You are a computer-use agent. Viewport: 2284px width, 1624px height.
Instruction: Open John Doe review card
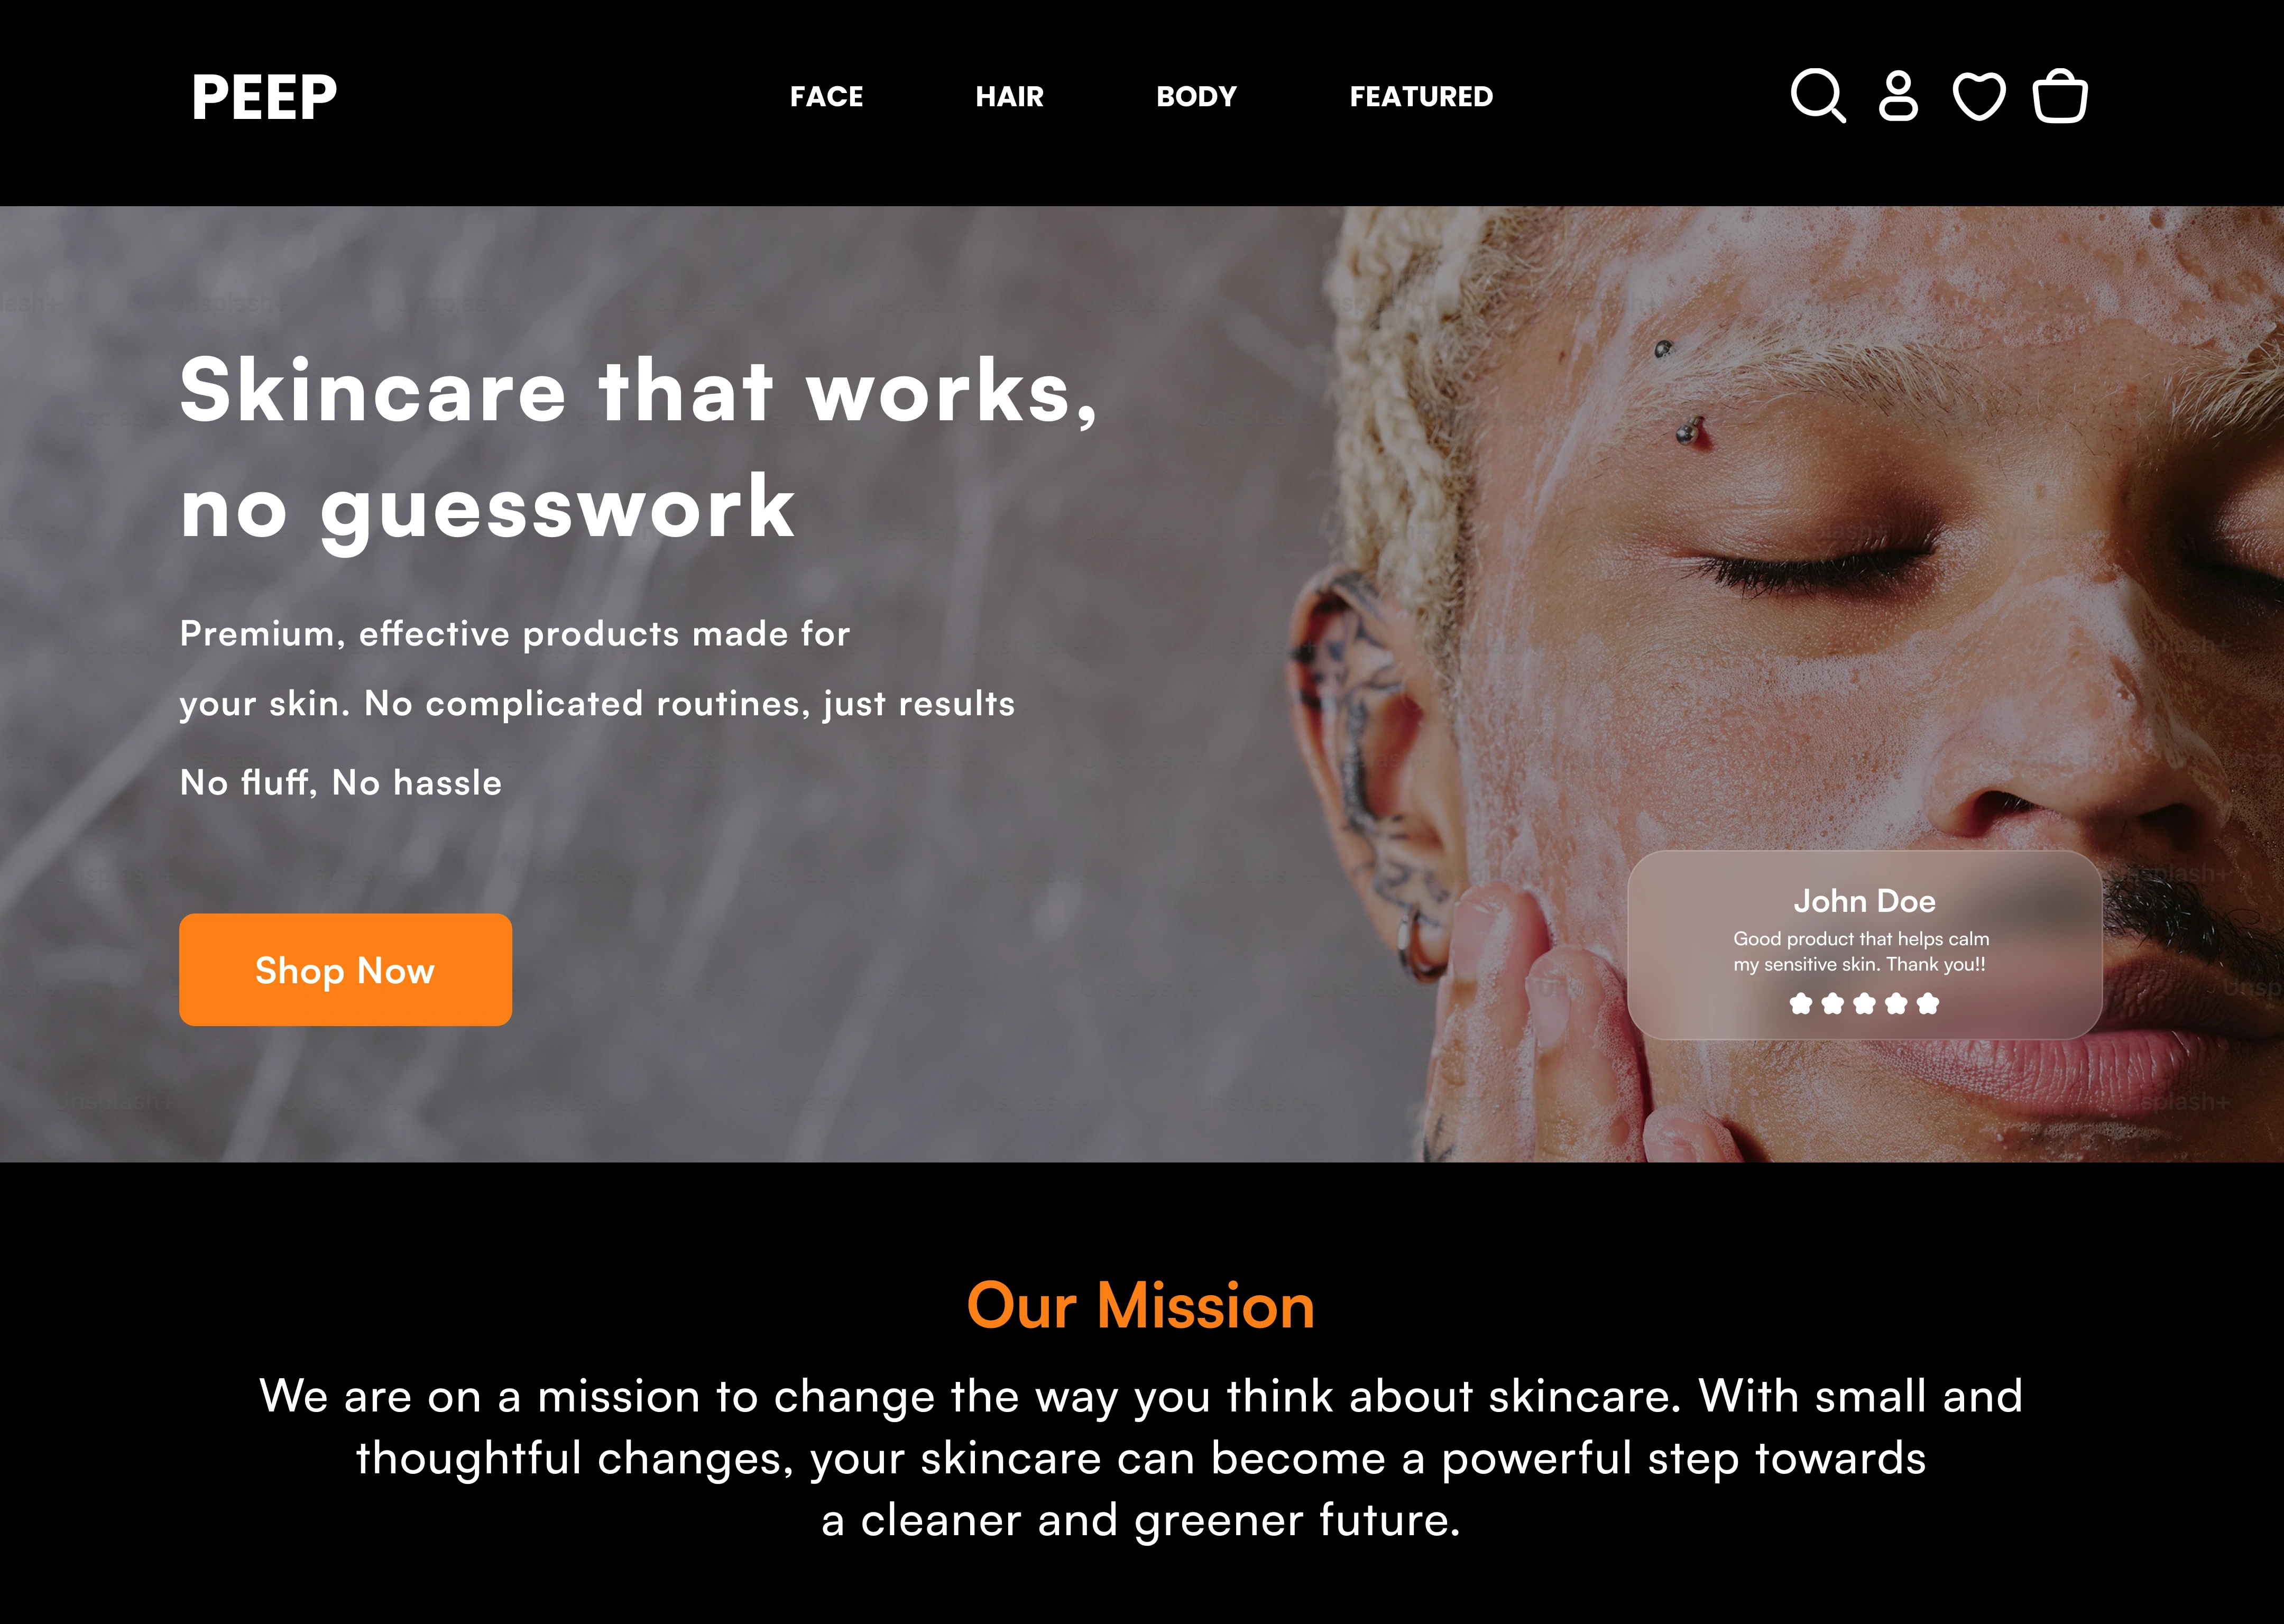pos(1864,945)
